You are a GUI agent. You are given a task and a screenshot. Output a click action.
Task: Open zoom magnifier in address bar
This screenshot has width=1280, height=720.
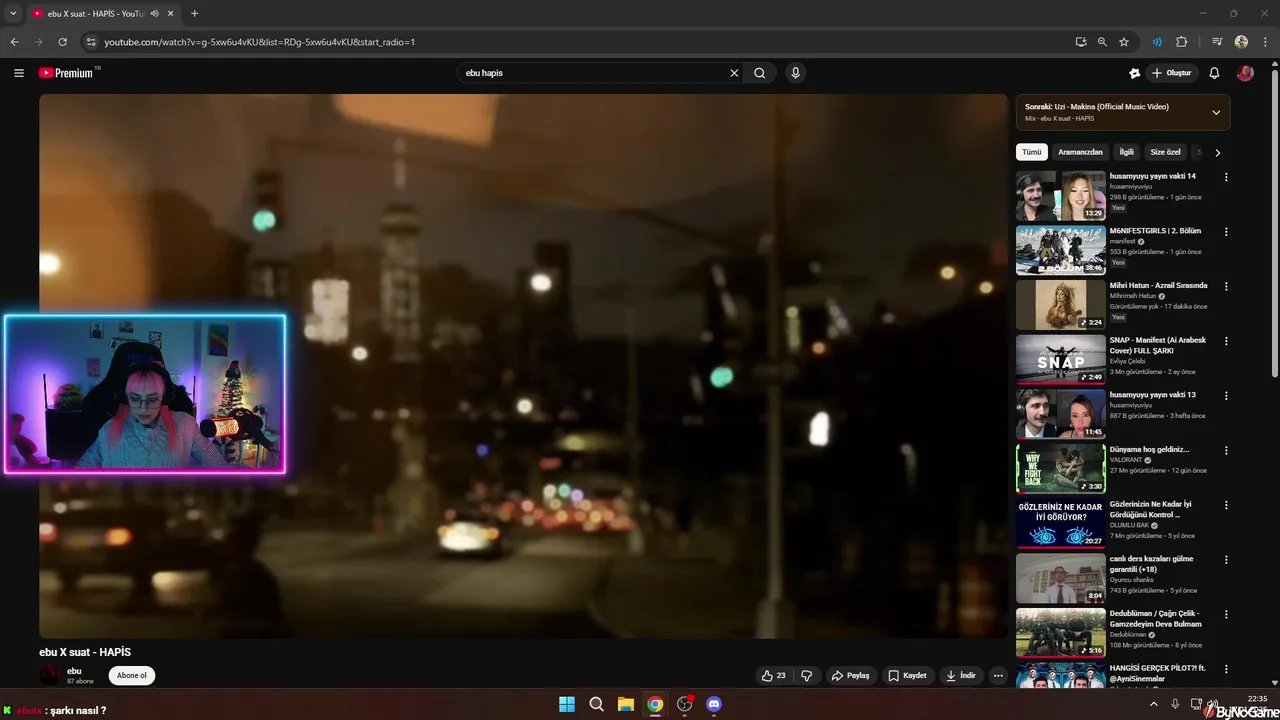point(1102,42)
